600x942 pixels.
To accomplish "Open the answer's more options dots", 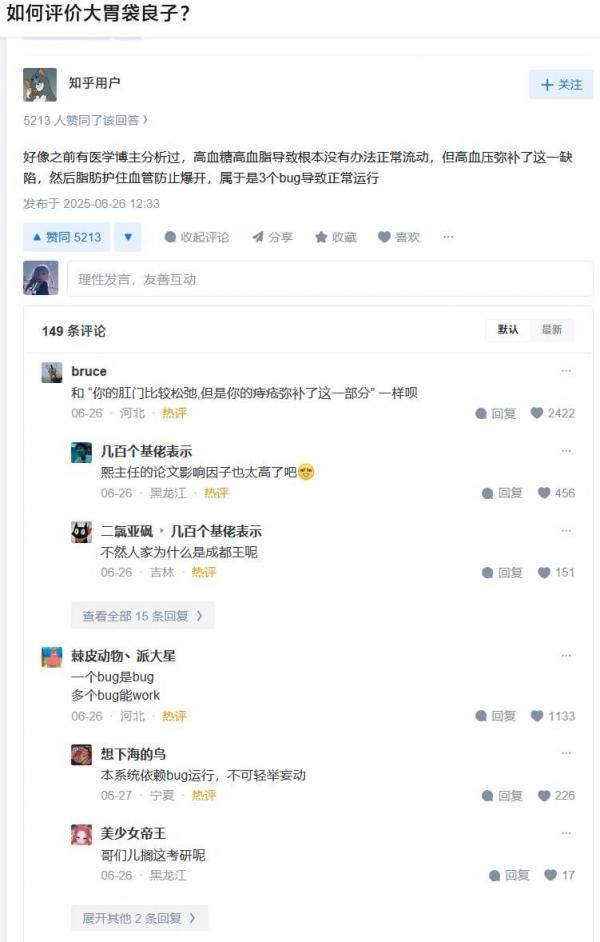I will 448,237.
